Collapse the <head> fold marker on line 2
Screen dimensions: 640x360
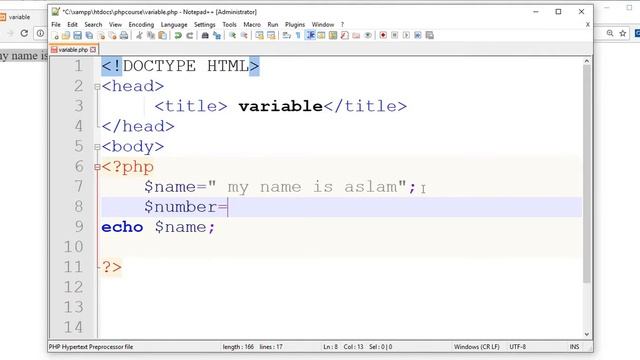click(x=97, y=87)
